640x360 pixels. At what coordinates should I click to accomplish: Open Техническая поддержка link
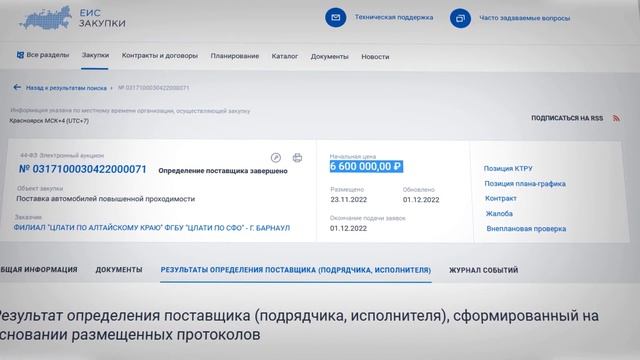[393, 17]
